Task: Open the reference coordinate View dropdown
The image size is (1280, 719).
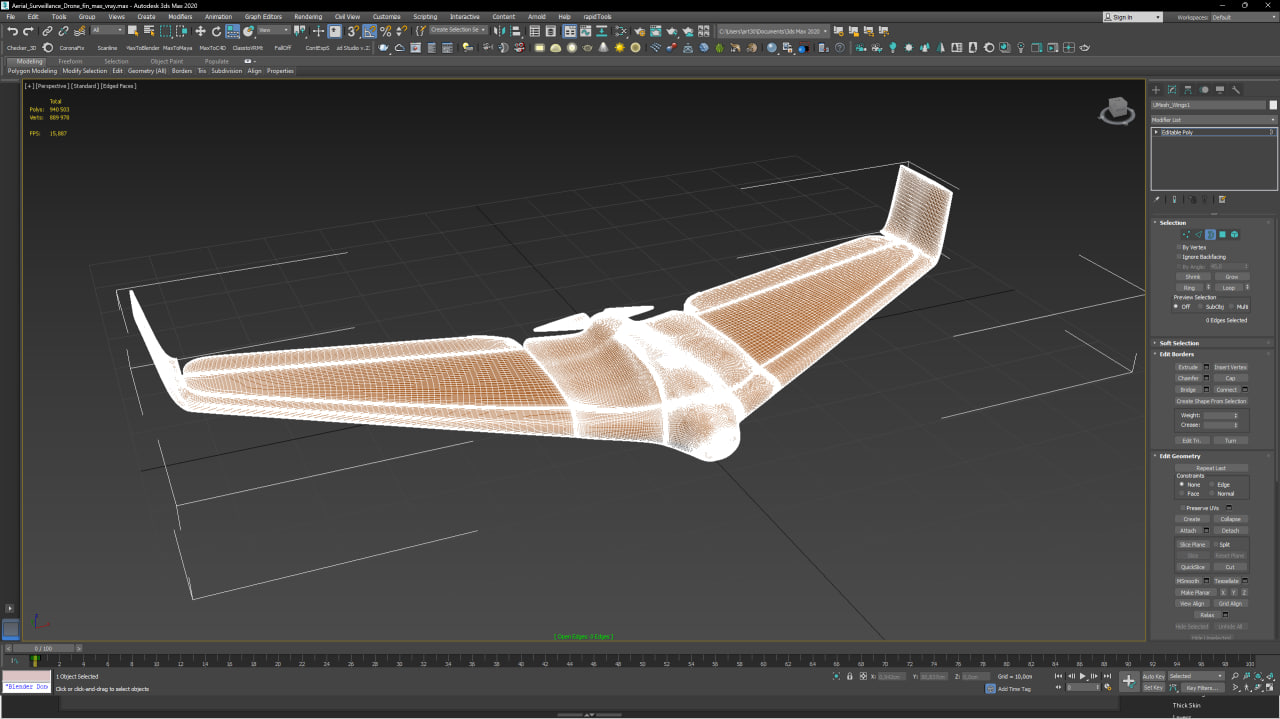Action: click(273, 30)
